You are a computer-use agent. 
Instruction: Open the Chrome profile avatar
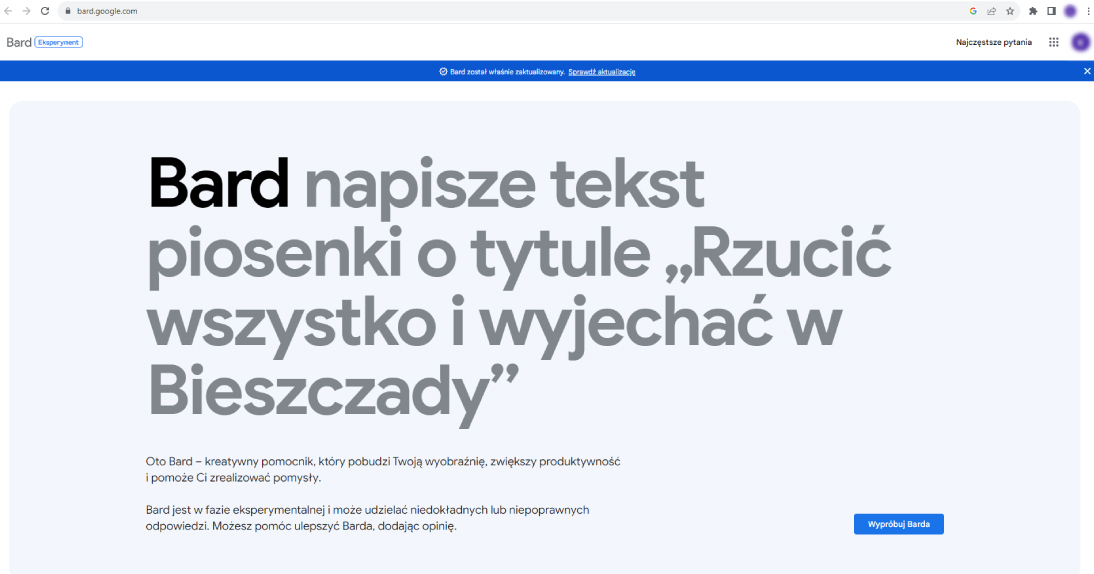(1070, 11)
